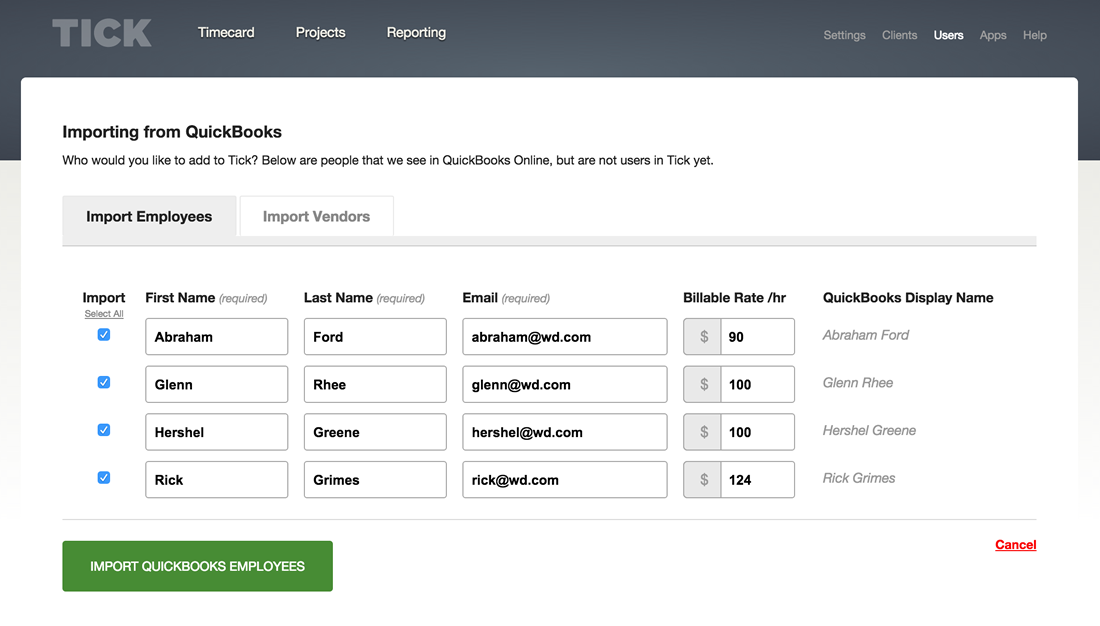Click the email field hershel@wd.com
This screenshot has height=626, width=1100.
tap(565, 432)
